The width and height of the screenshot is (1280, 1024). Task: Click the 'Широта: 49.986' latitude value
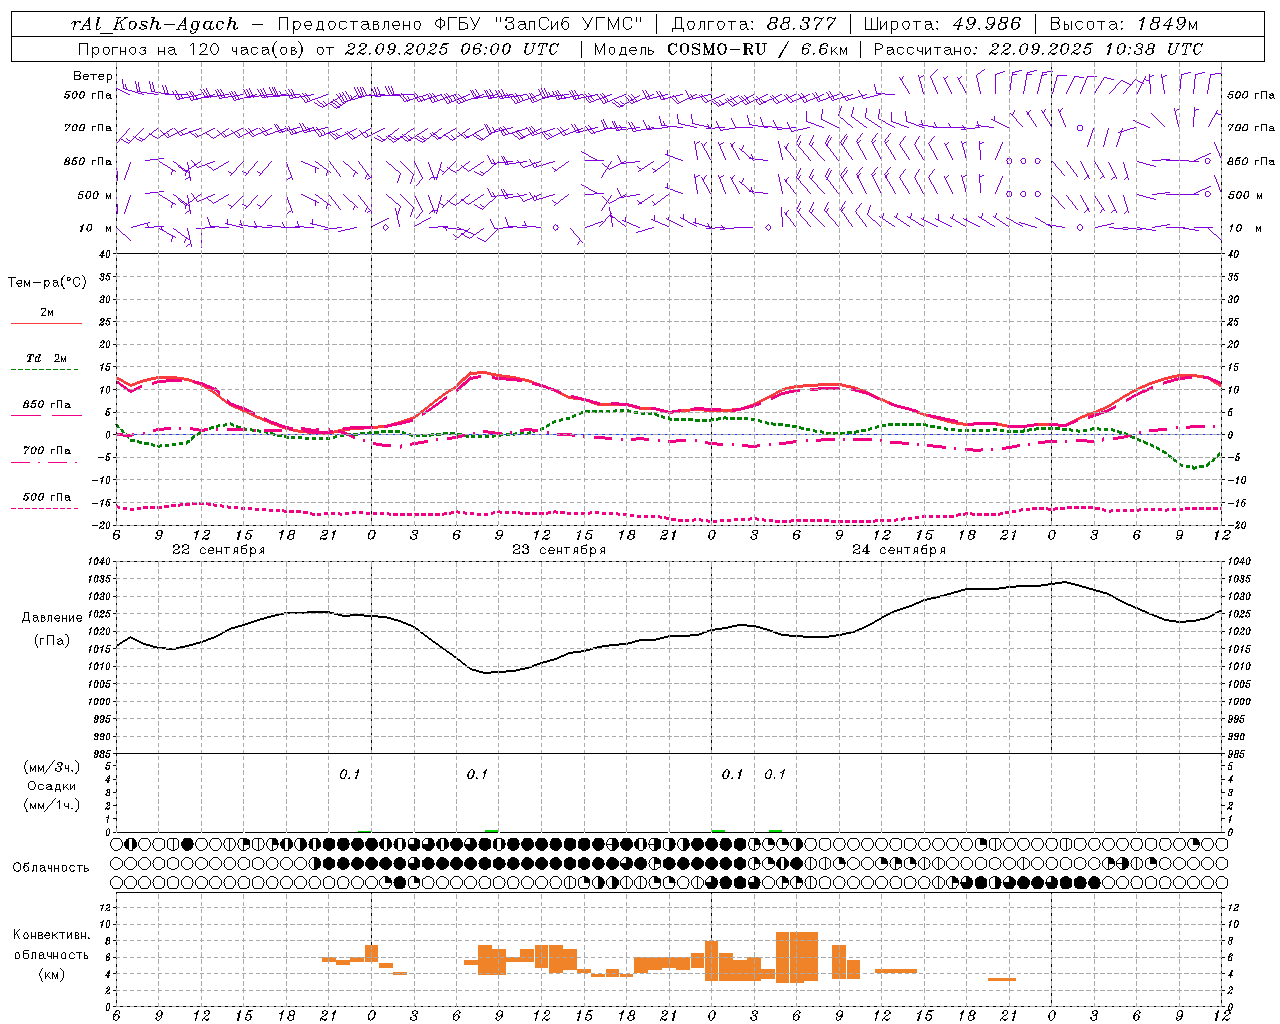click(942, 24)
